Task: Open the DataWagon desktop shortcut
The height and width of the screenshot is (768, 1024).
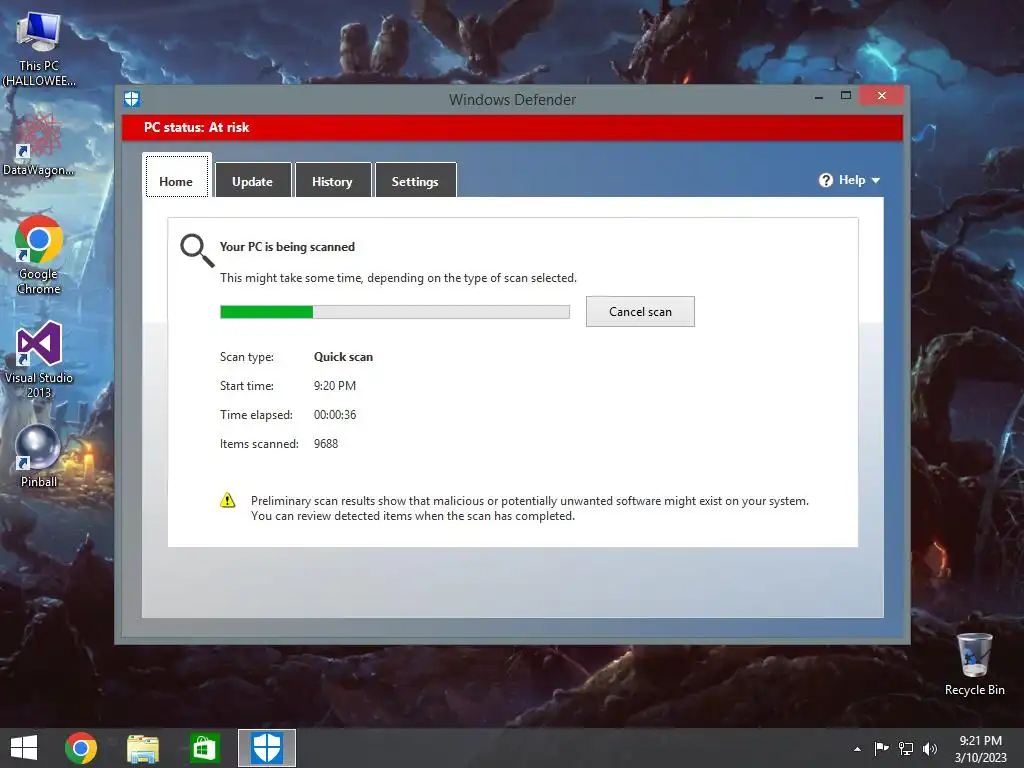Action: pyautogui.click(x=39, y=145)
